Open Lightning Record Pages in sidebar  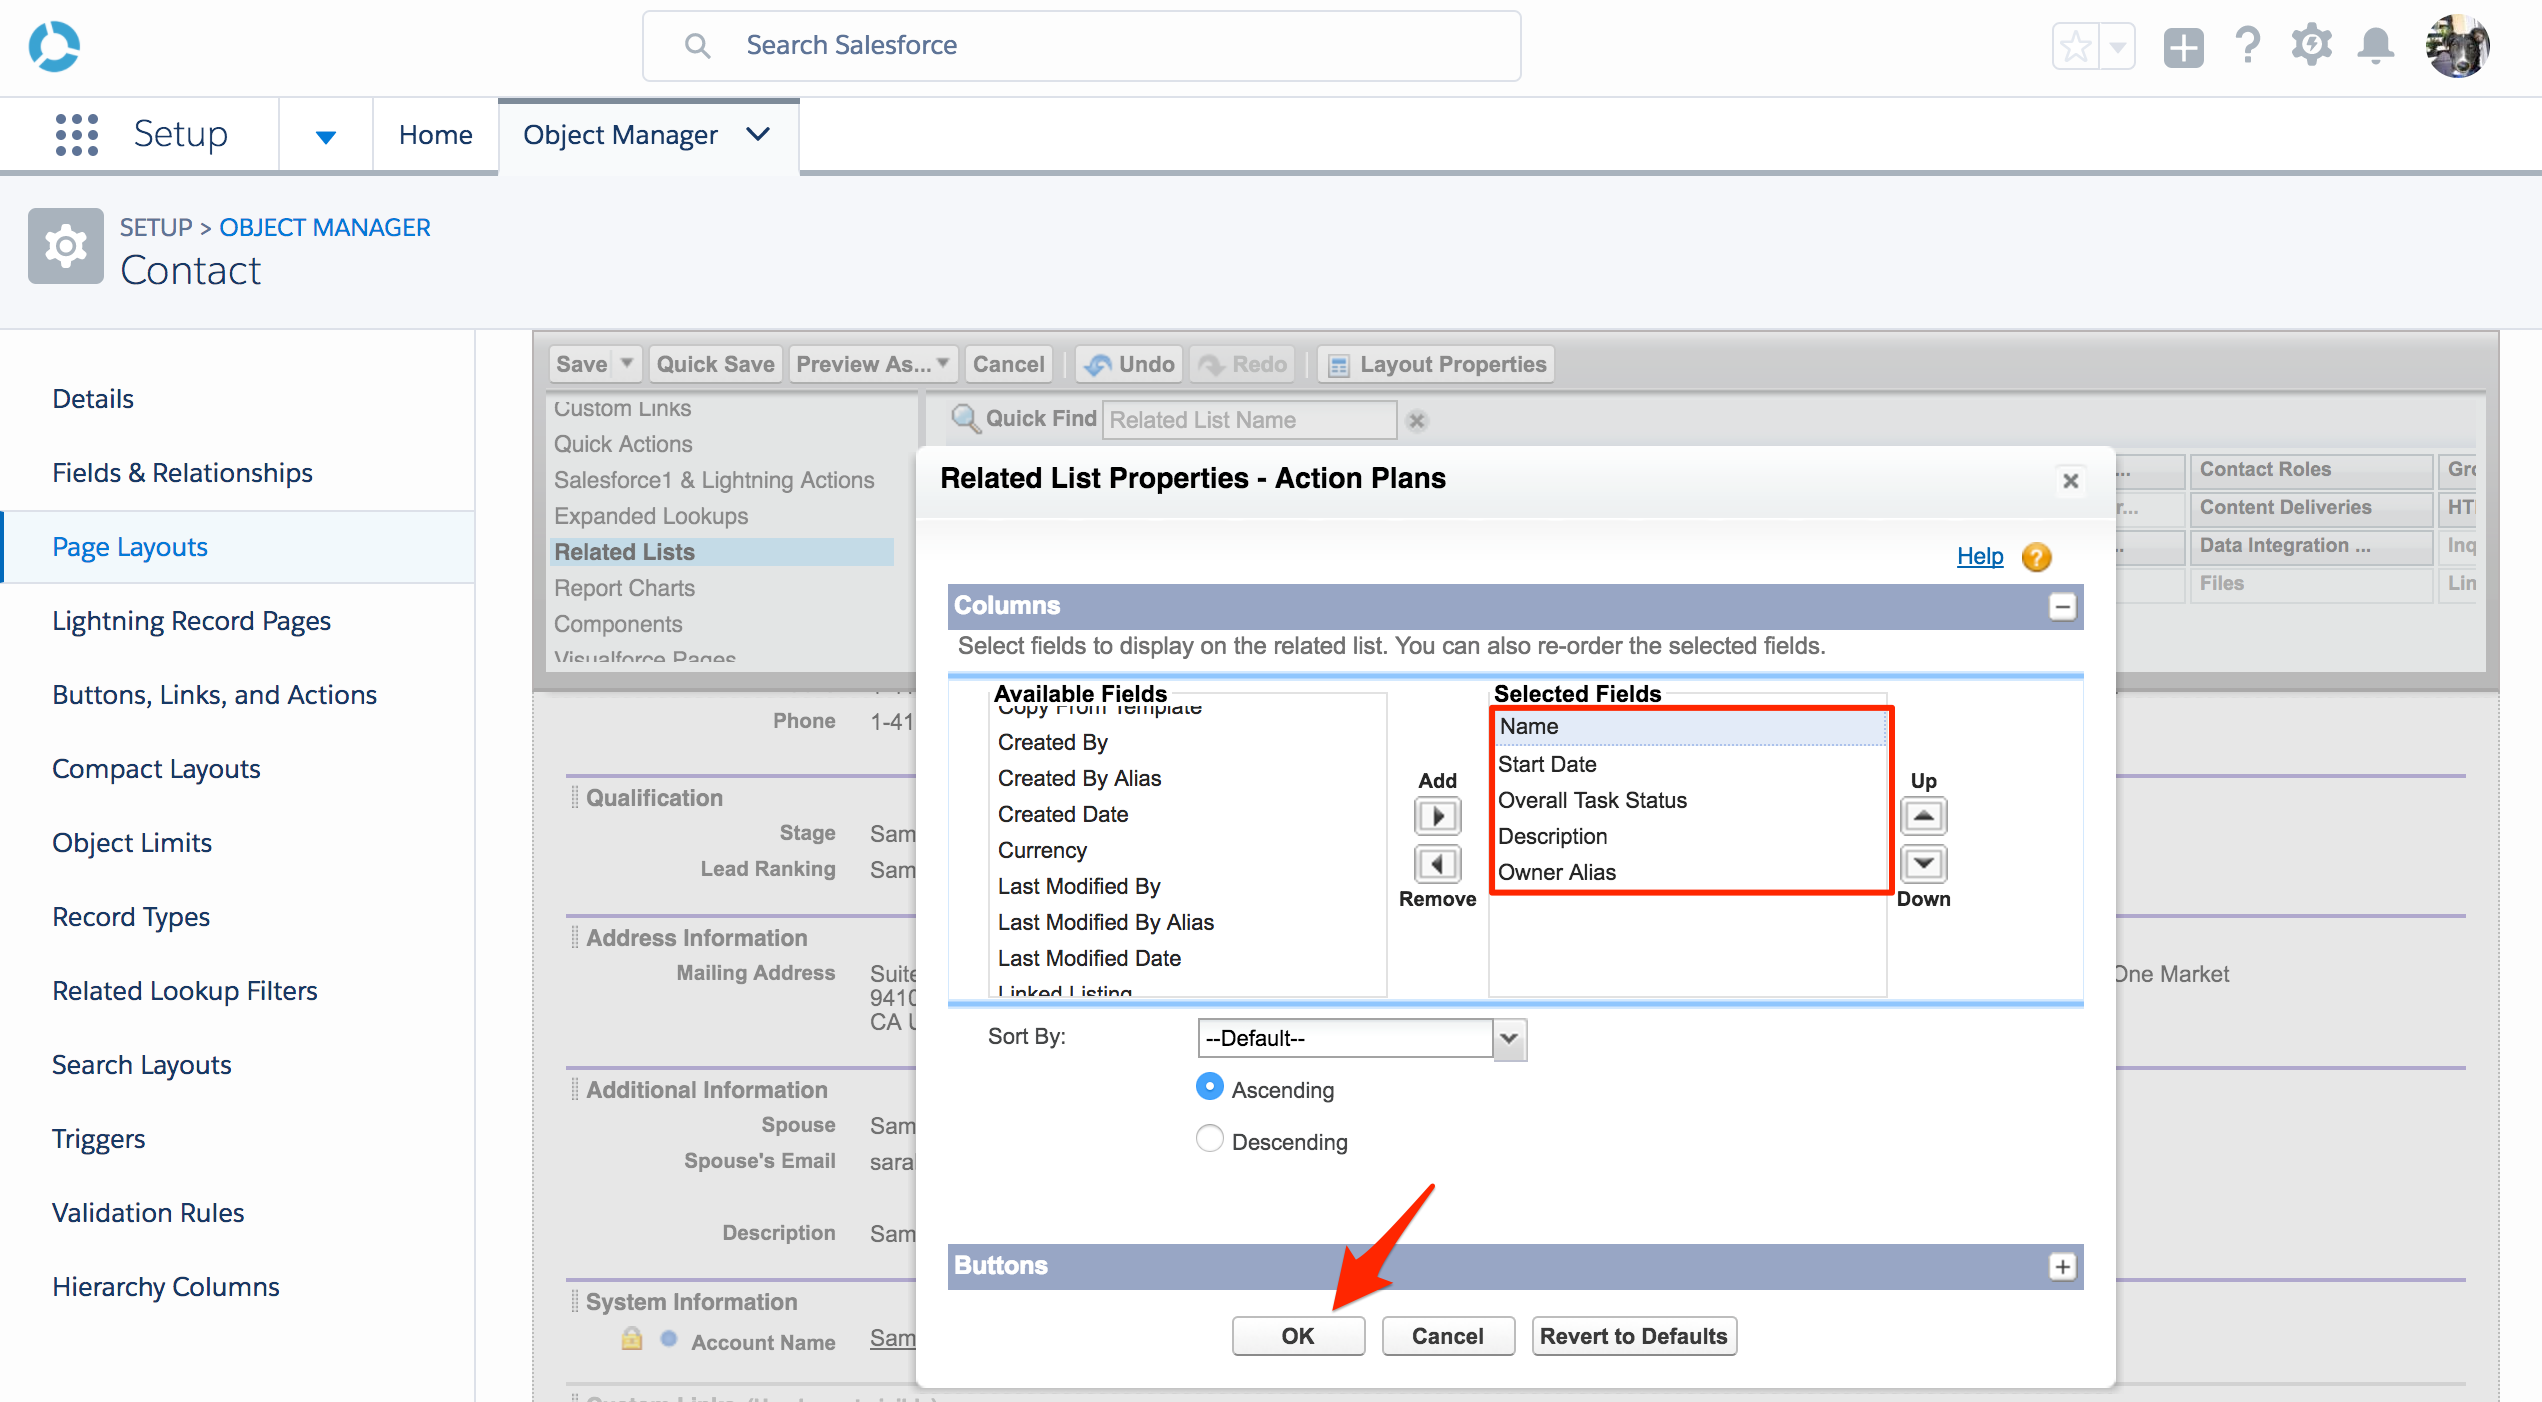click(x=191, y=621)
